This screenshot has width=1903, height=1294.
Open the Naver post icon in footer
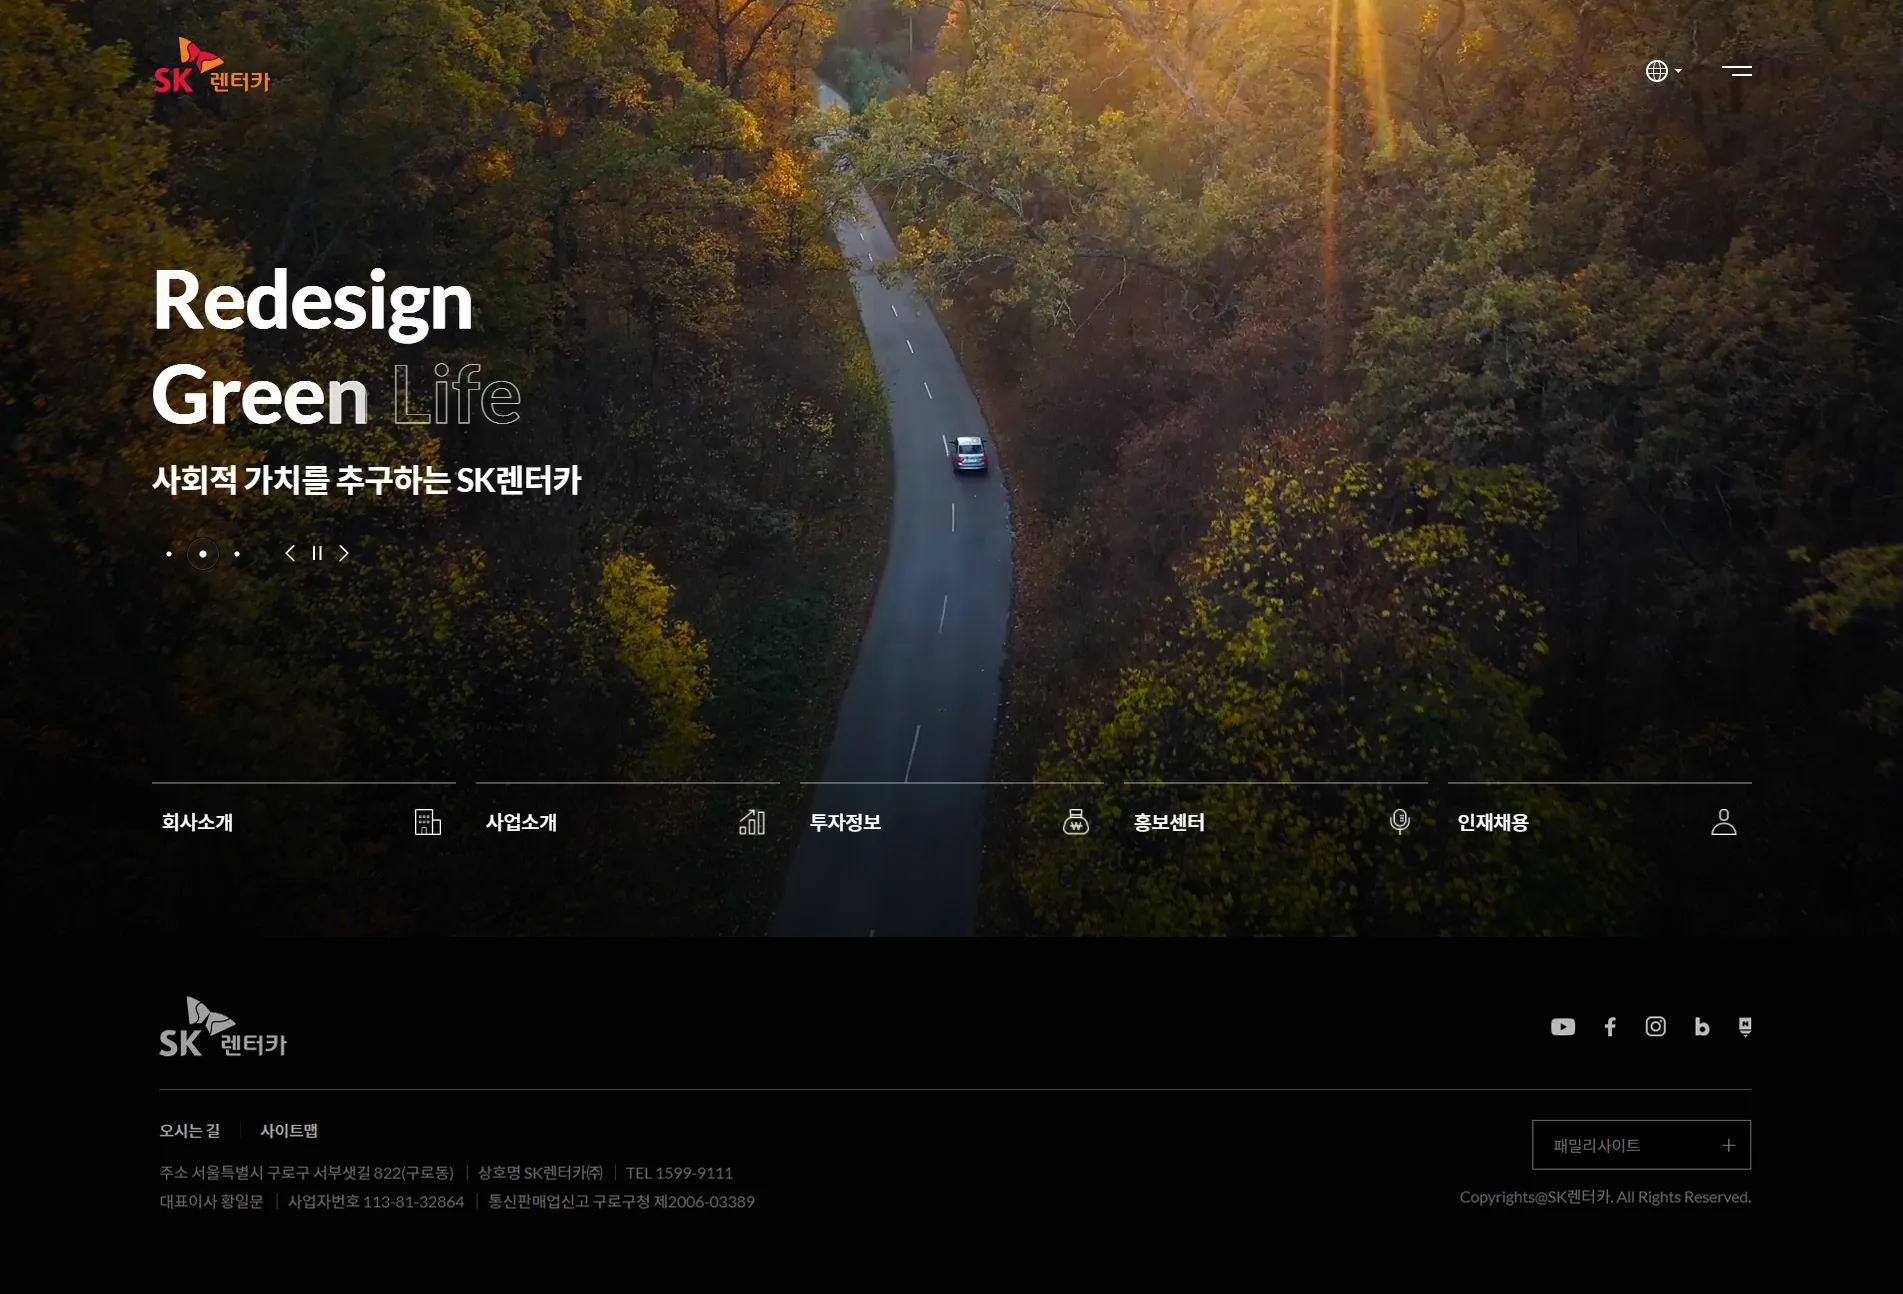pos(1745,1027)
